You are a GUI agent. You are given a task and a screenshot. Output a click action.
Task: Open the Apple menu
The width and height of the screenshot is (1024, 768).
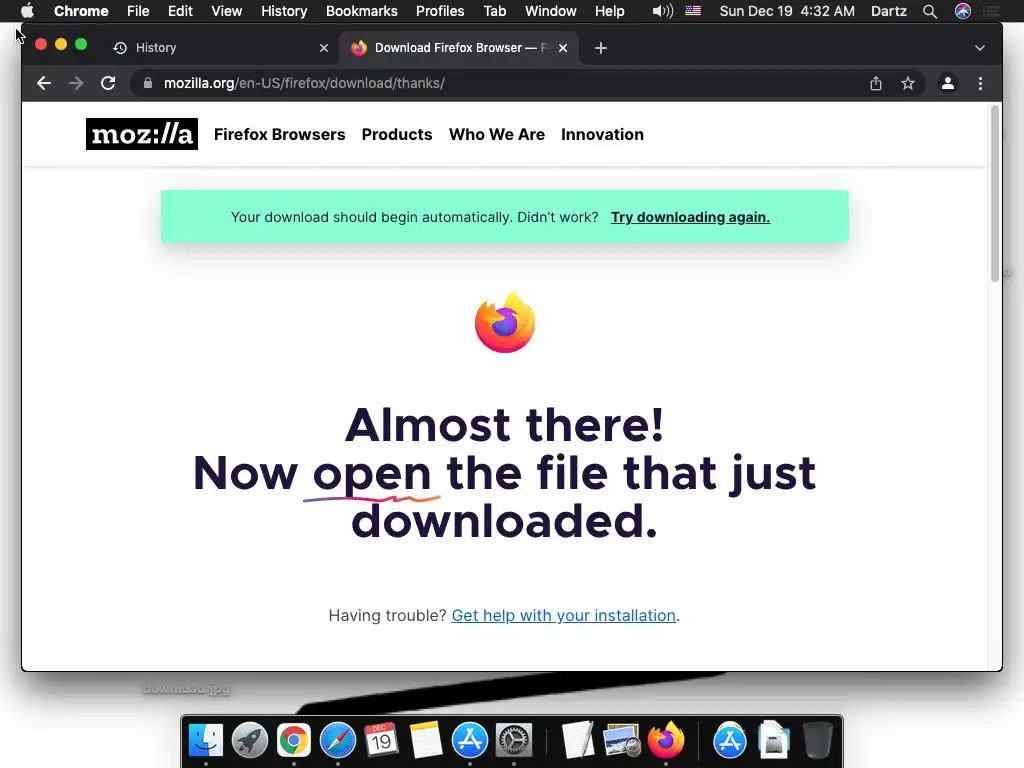pyautogui.click(x=27, y=11)
